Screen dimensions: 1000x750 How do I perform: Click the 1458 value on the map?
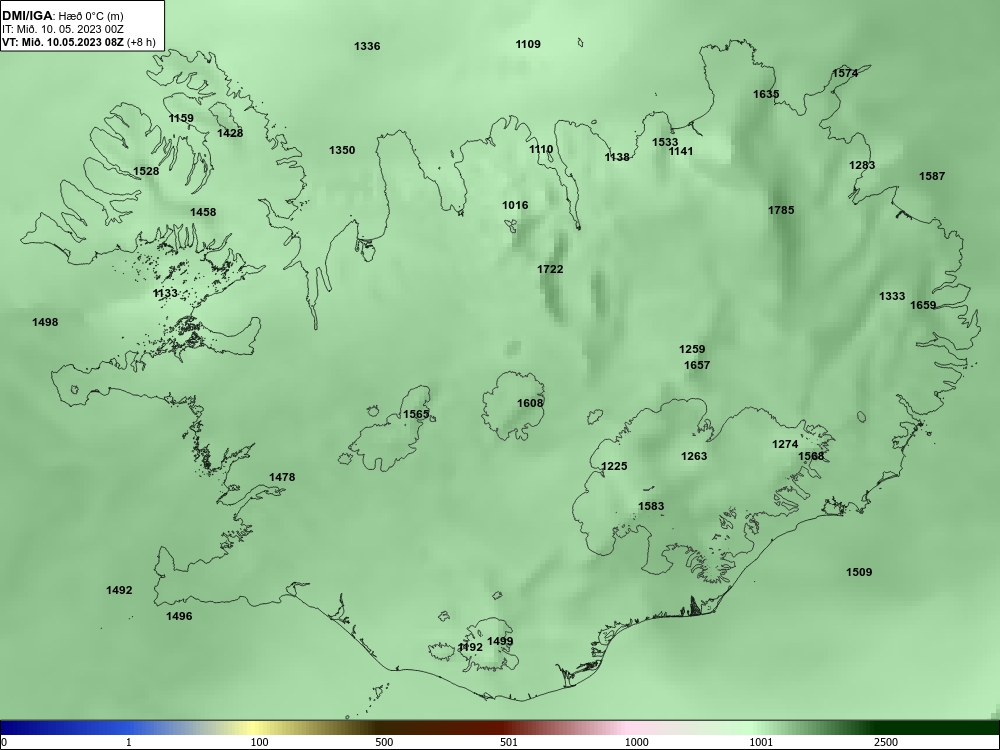[x=203, y=212]
